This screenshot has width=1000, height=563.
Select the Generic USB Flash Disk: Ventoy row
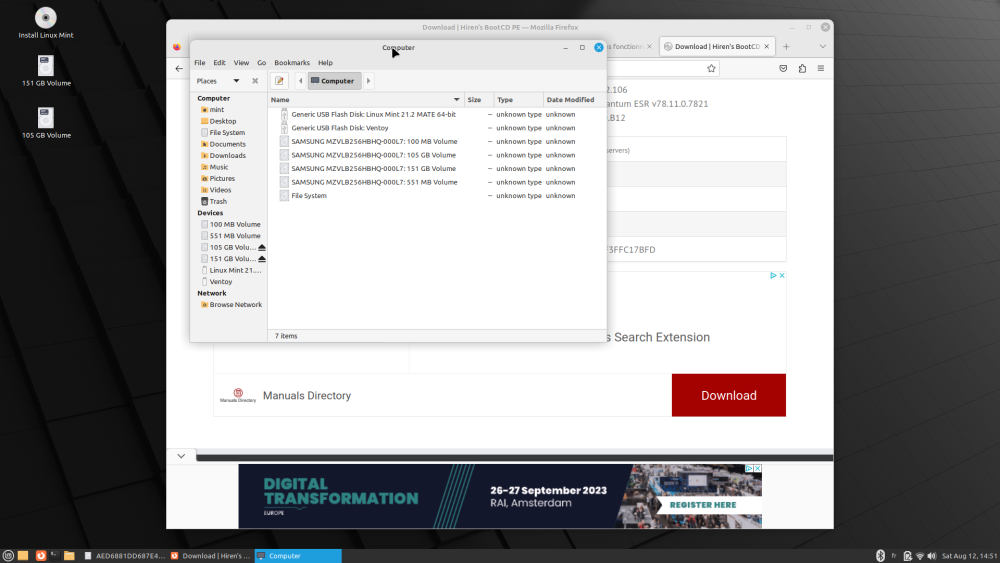(437, 128)
